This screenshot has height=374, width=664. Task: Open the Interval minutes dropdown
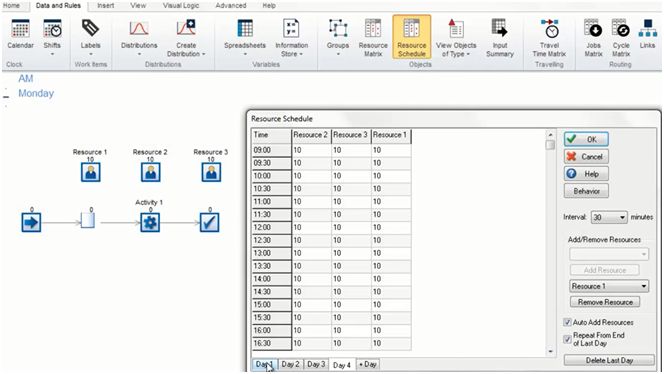[609, 217]
